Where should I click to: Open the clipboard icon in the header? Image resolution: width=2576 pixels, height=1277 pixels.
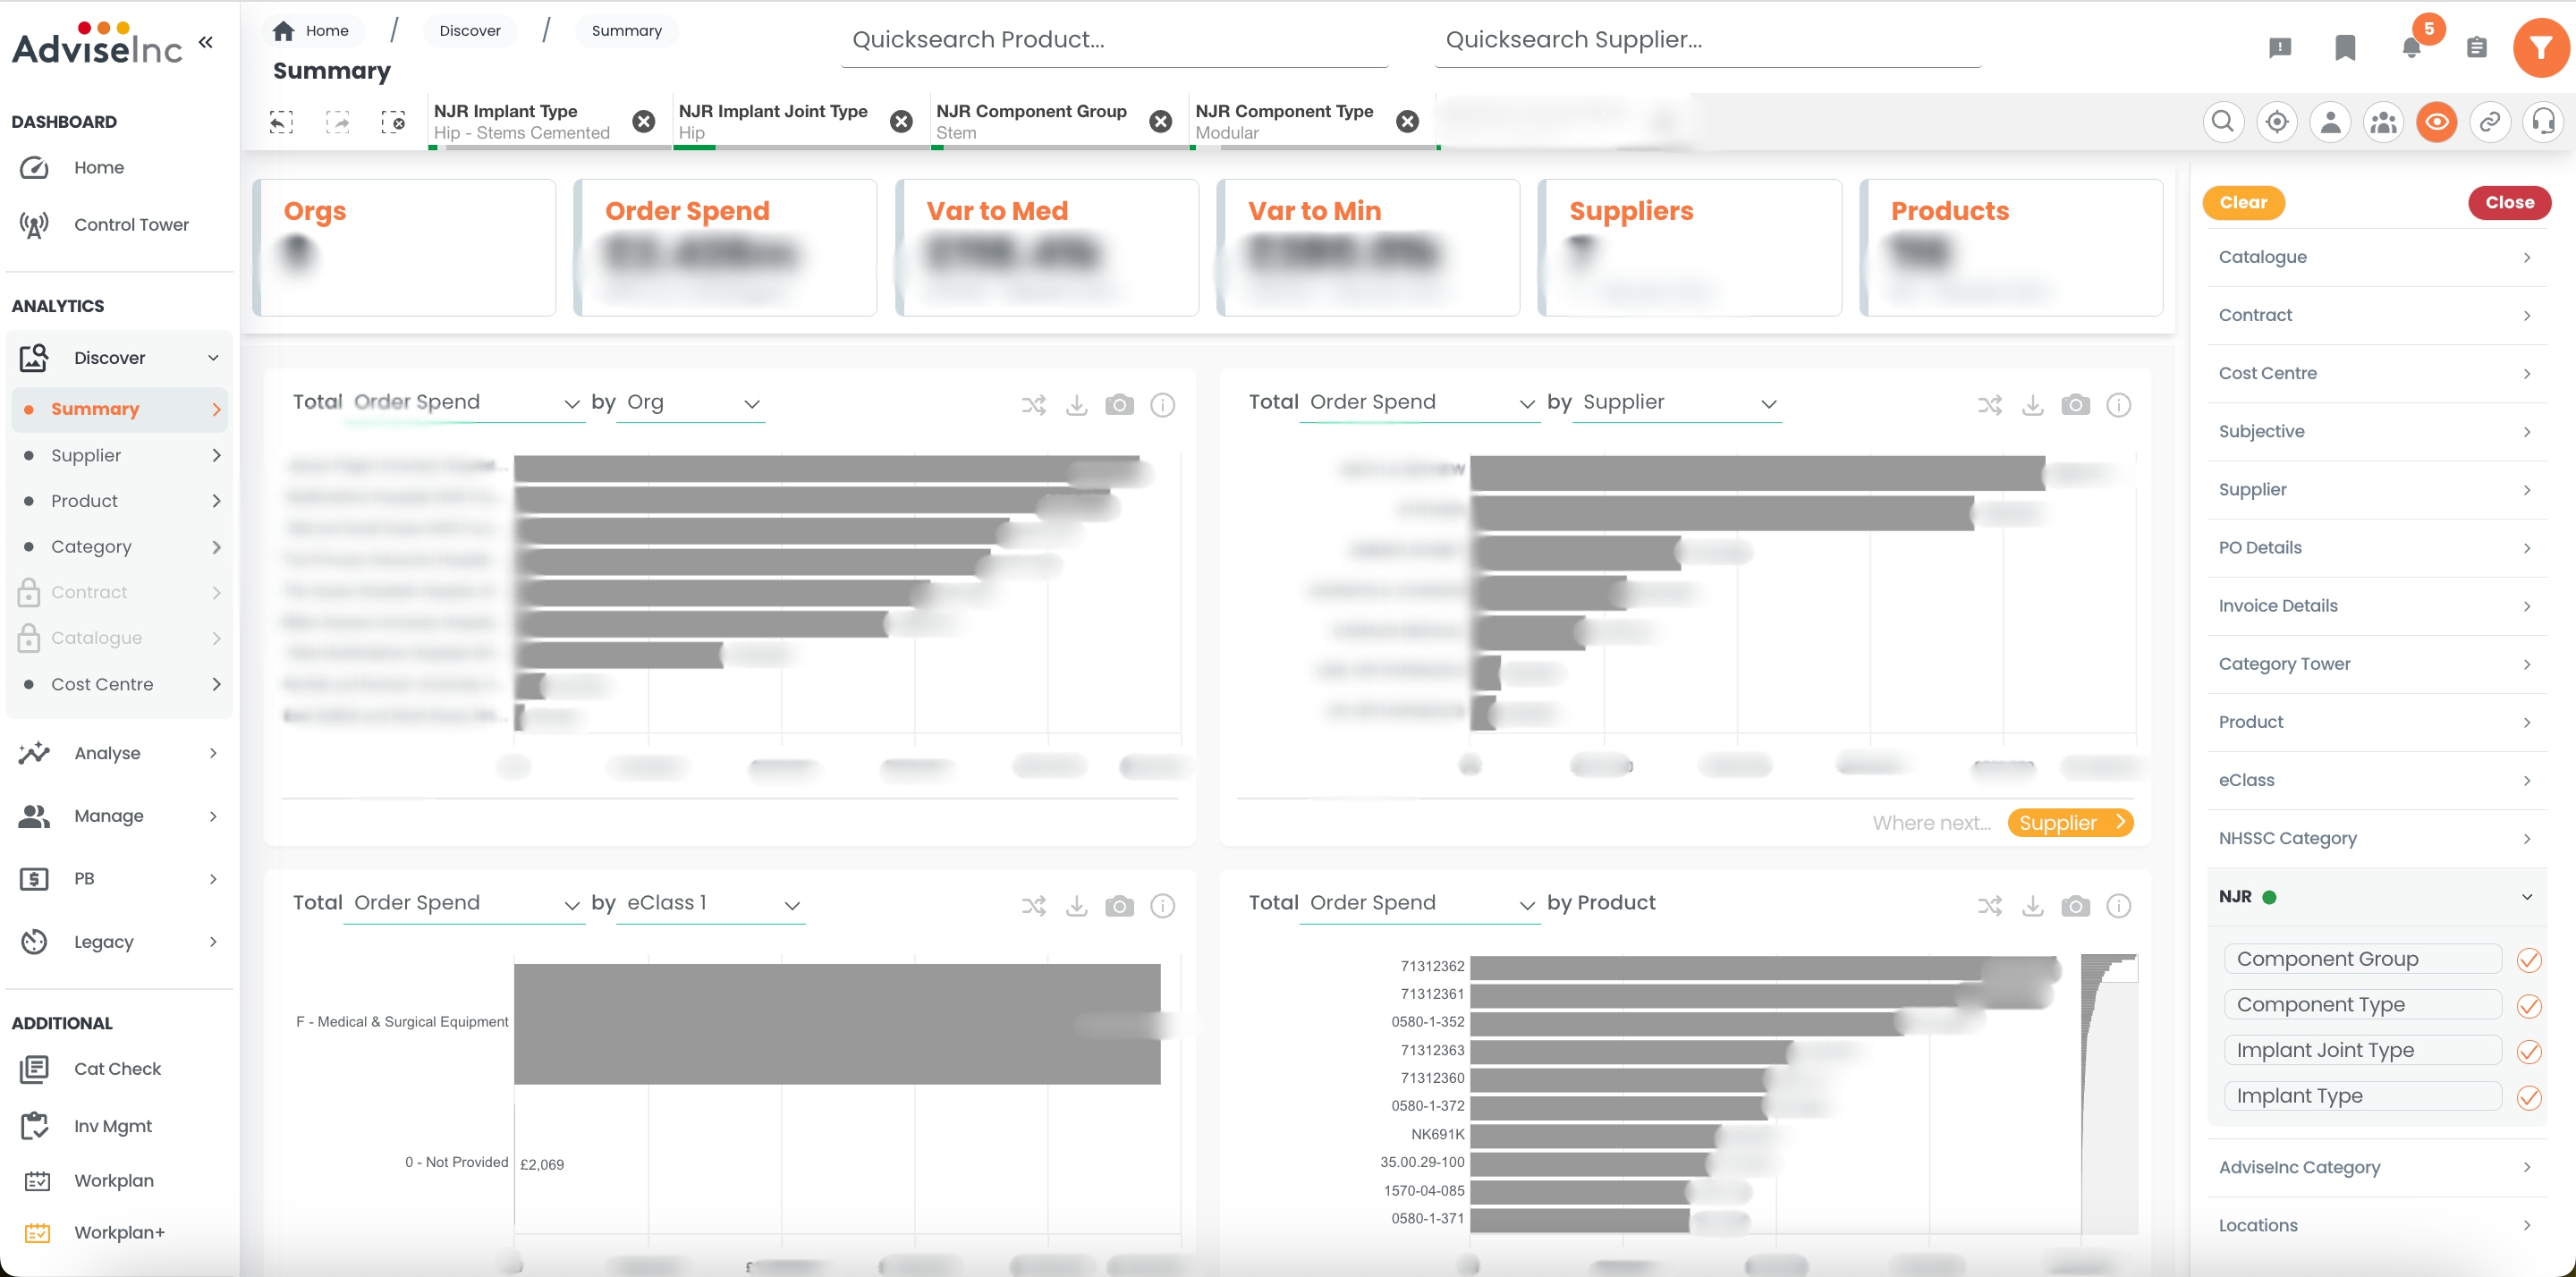[x=2476, y=47]
